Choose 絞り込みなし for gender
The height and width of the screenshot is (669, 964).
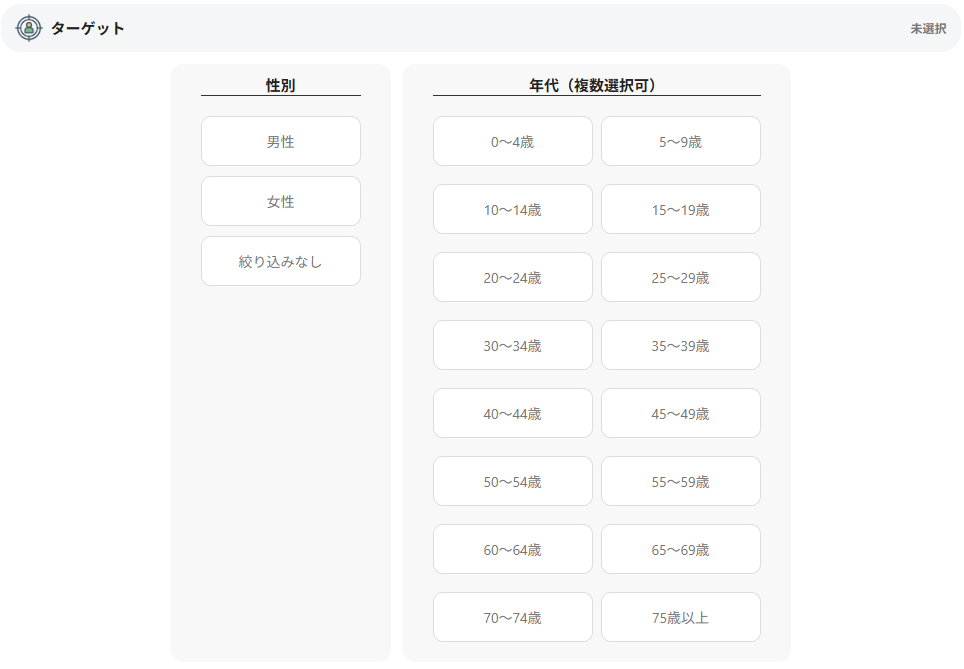point(280,261)
